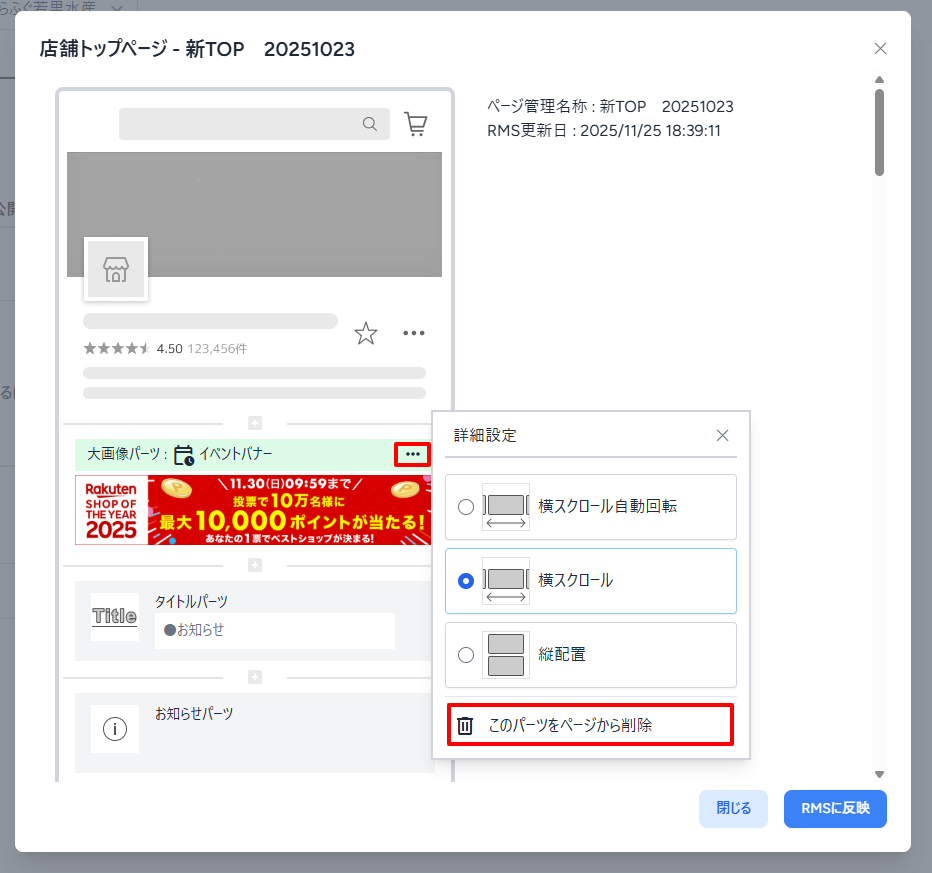Click the plus inserter above 大画像パーツ

[x=255, y=423]
